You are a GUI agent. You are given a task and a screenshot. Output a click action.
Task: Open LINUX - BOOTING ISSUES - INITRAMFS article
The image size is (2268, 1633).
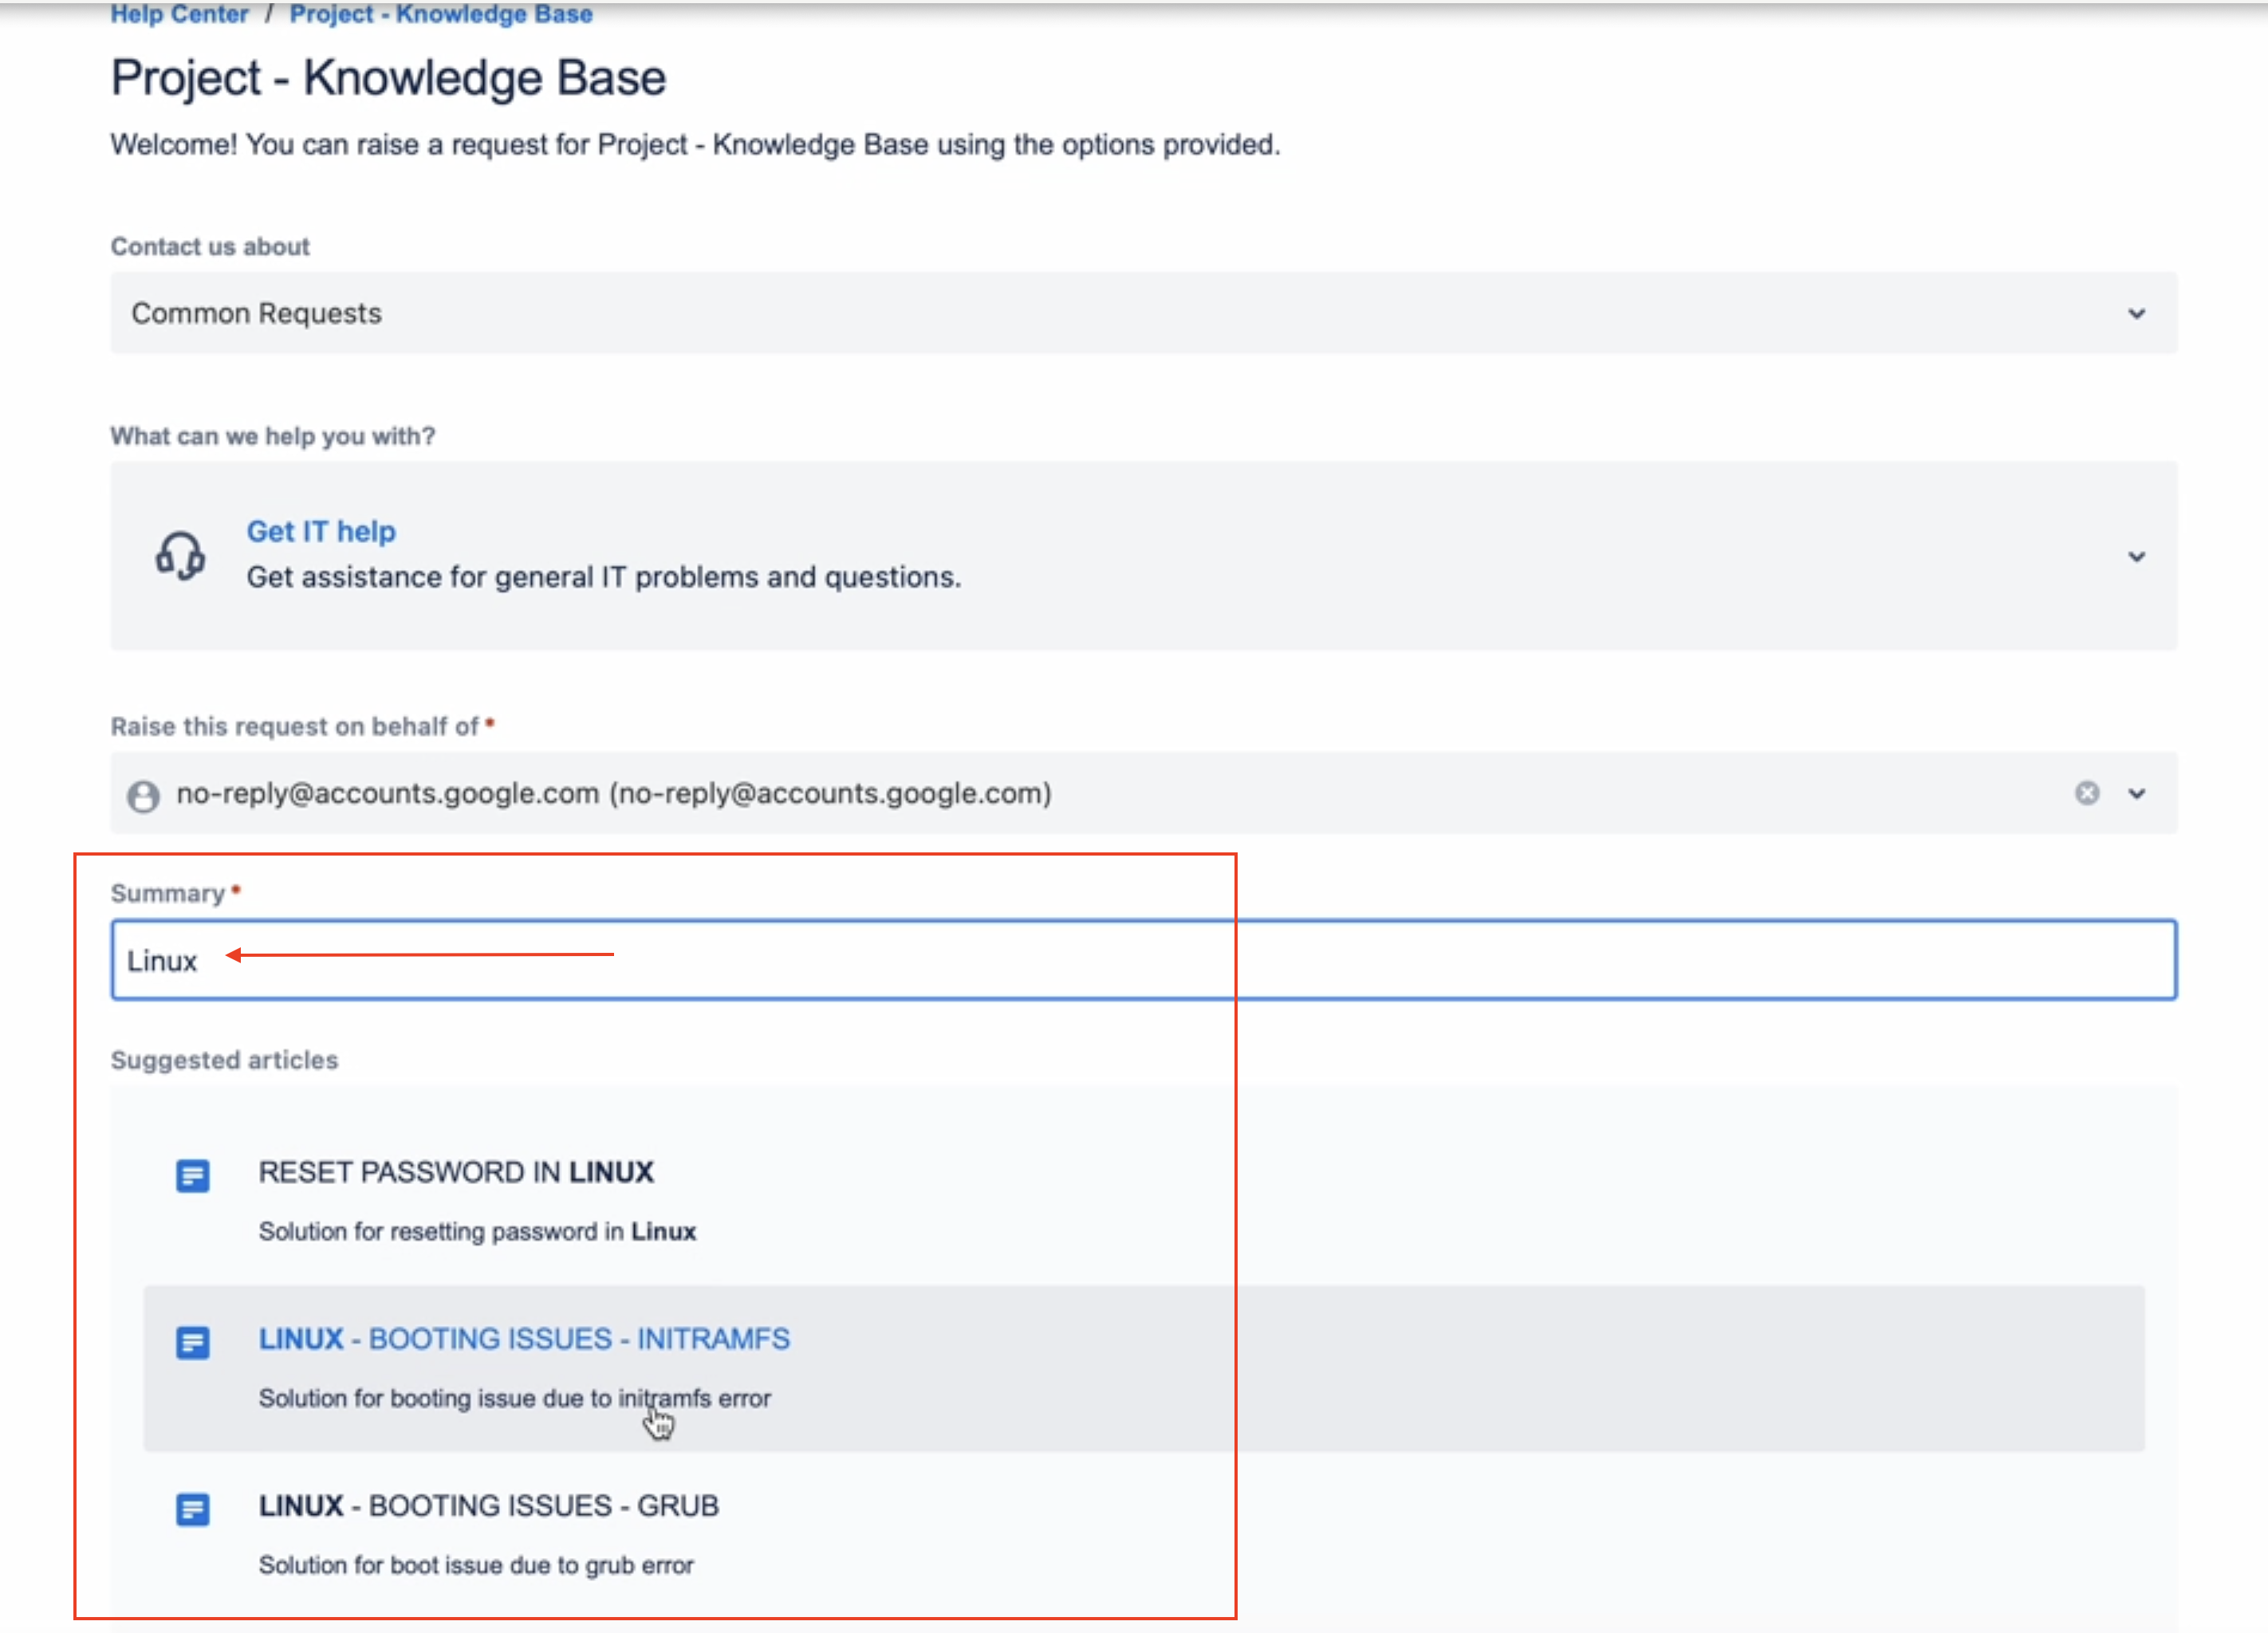(524, 1339)
